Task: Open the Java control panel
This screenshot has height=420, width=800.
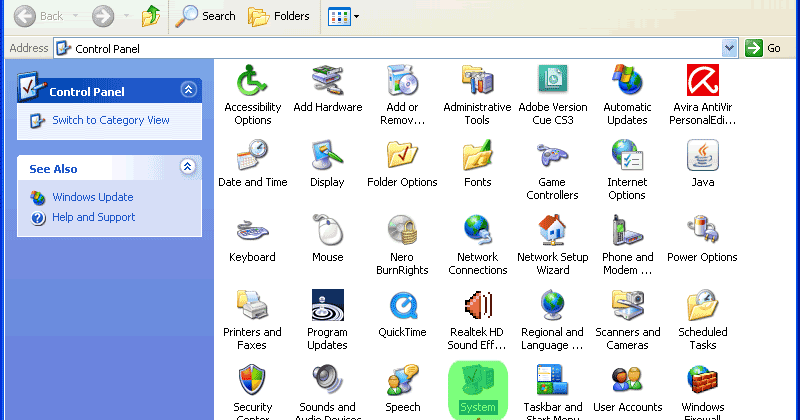Action: [703, 164]
